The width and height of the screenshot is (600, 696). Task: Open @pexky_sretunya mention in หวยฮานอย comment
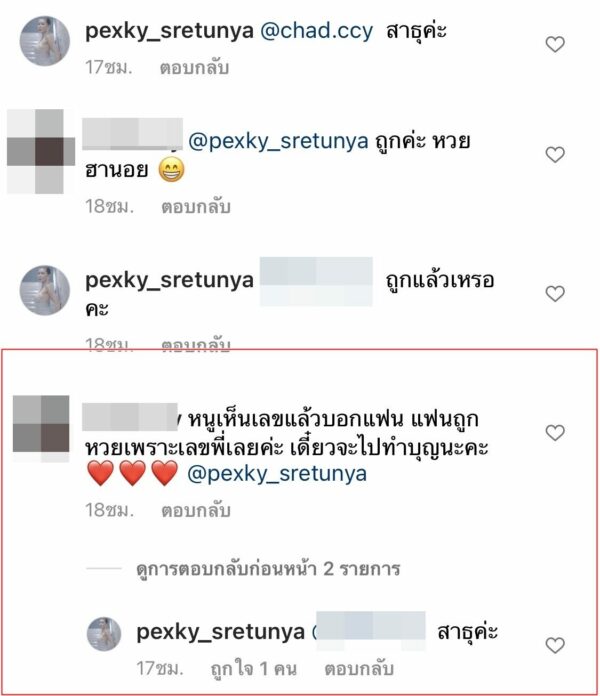coord(278,141)
